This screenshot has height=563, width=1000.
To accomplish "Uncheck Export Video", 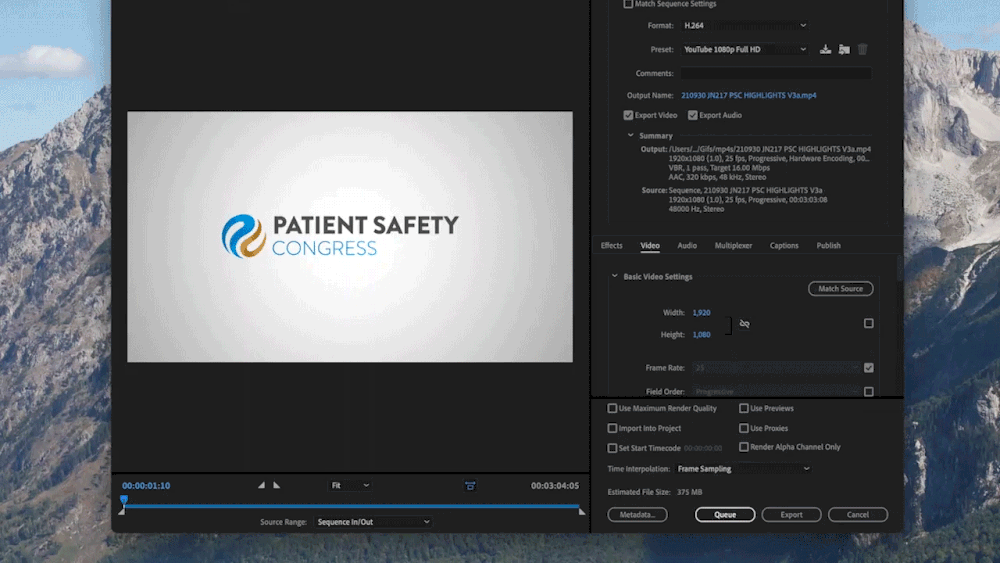I will (x=628, y=115).
